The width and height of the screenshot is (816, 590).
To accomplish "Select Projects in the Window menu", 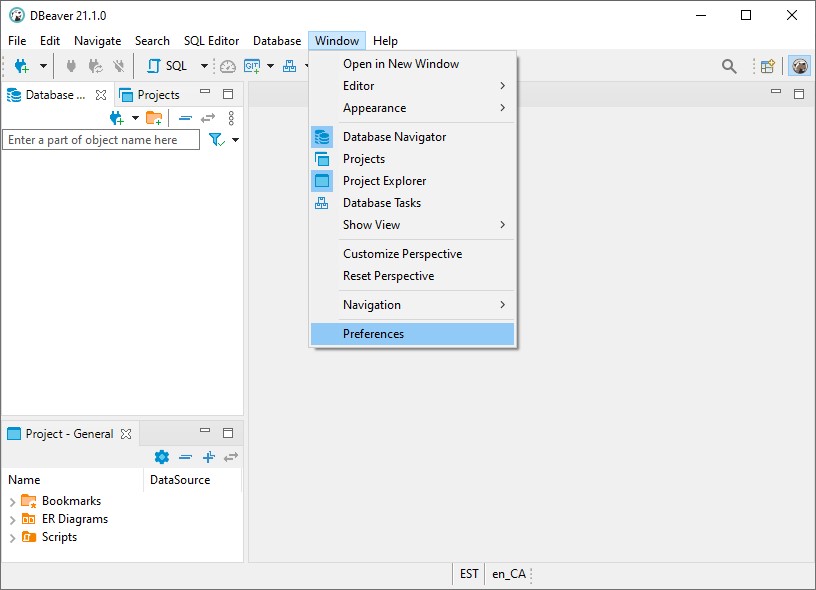I will tap(412, 159).
